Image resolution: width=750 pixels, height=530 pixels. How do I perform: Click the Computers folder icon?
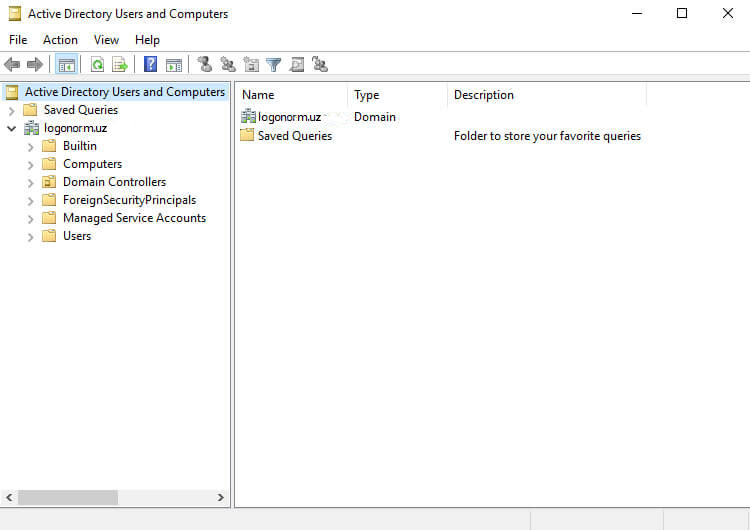[49, 164]
